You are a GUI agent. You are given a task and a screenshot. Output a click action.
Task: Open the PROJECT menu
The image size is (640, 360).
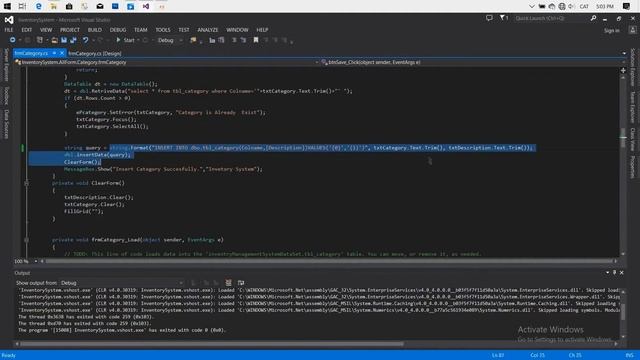70,30
